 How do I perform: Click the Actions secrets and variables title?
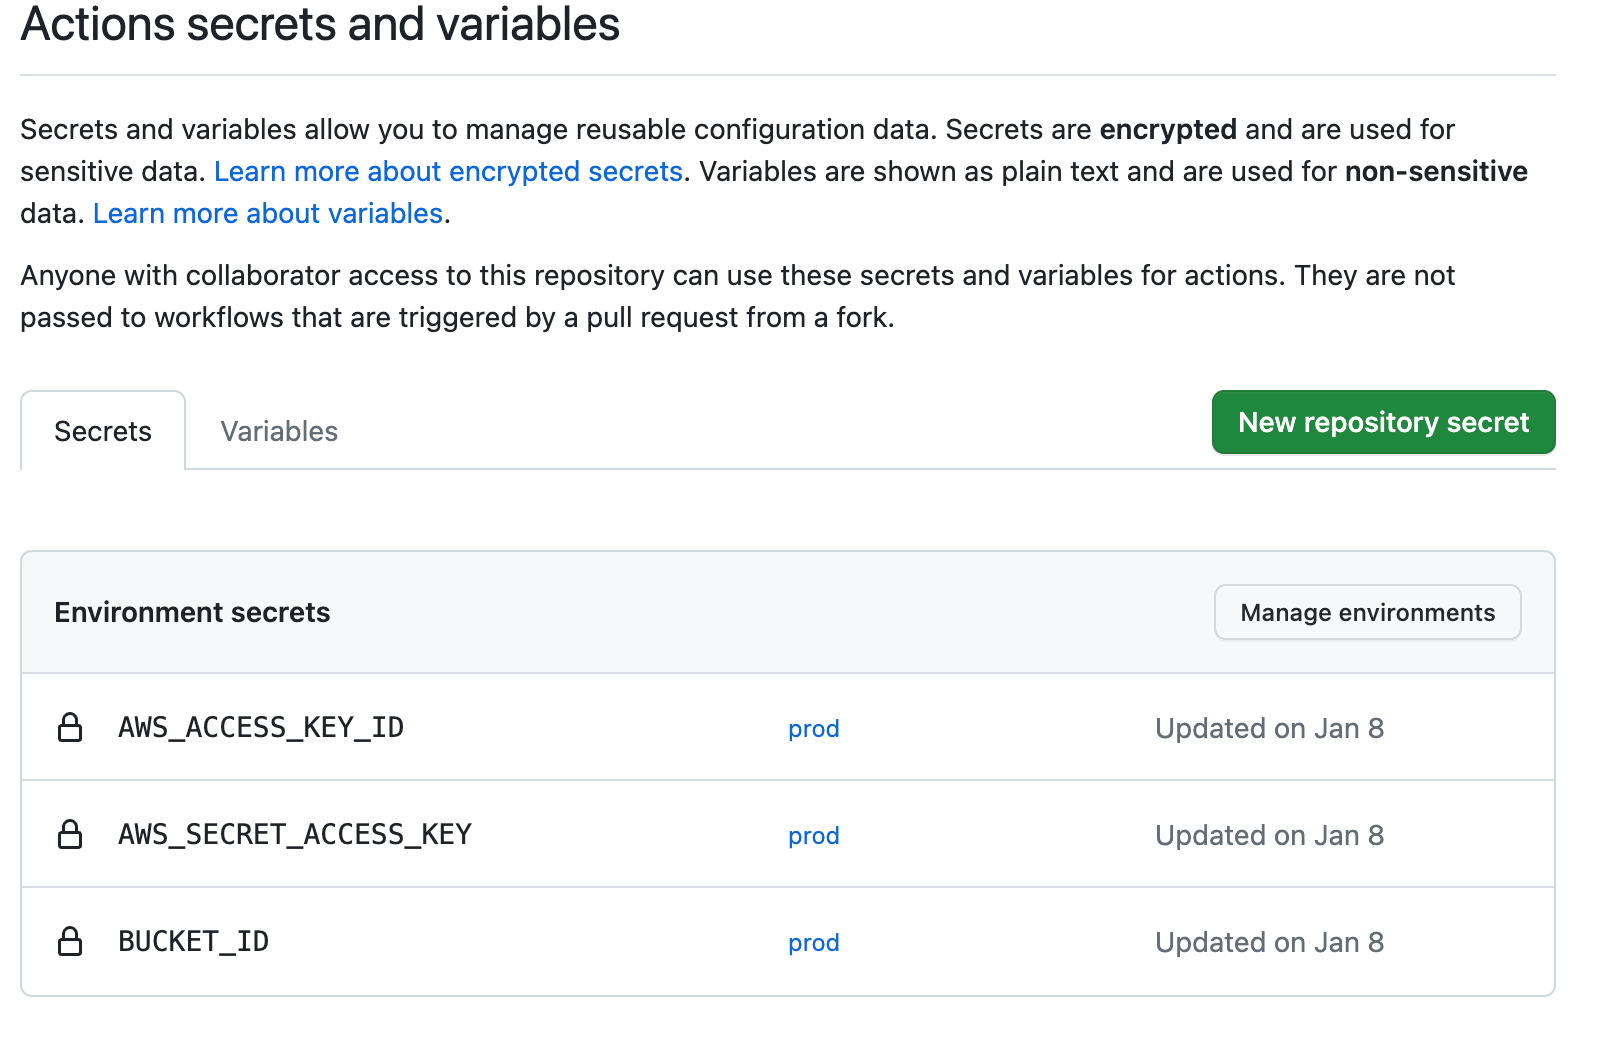320,24
